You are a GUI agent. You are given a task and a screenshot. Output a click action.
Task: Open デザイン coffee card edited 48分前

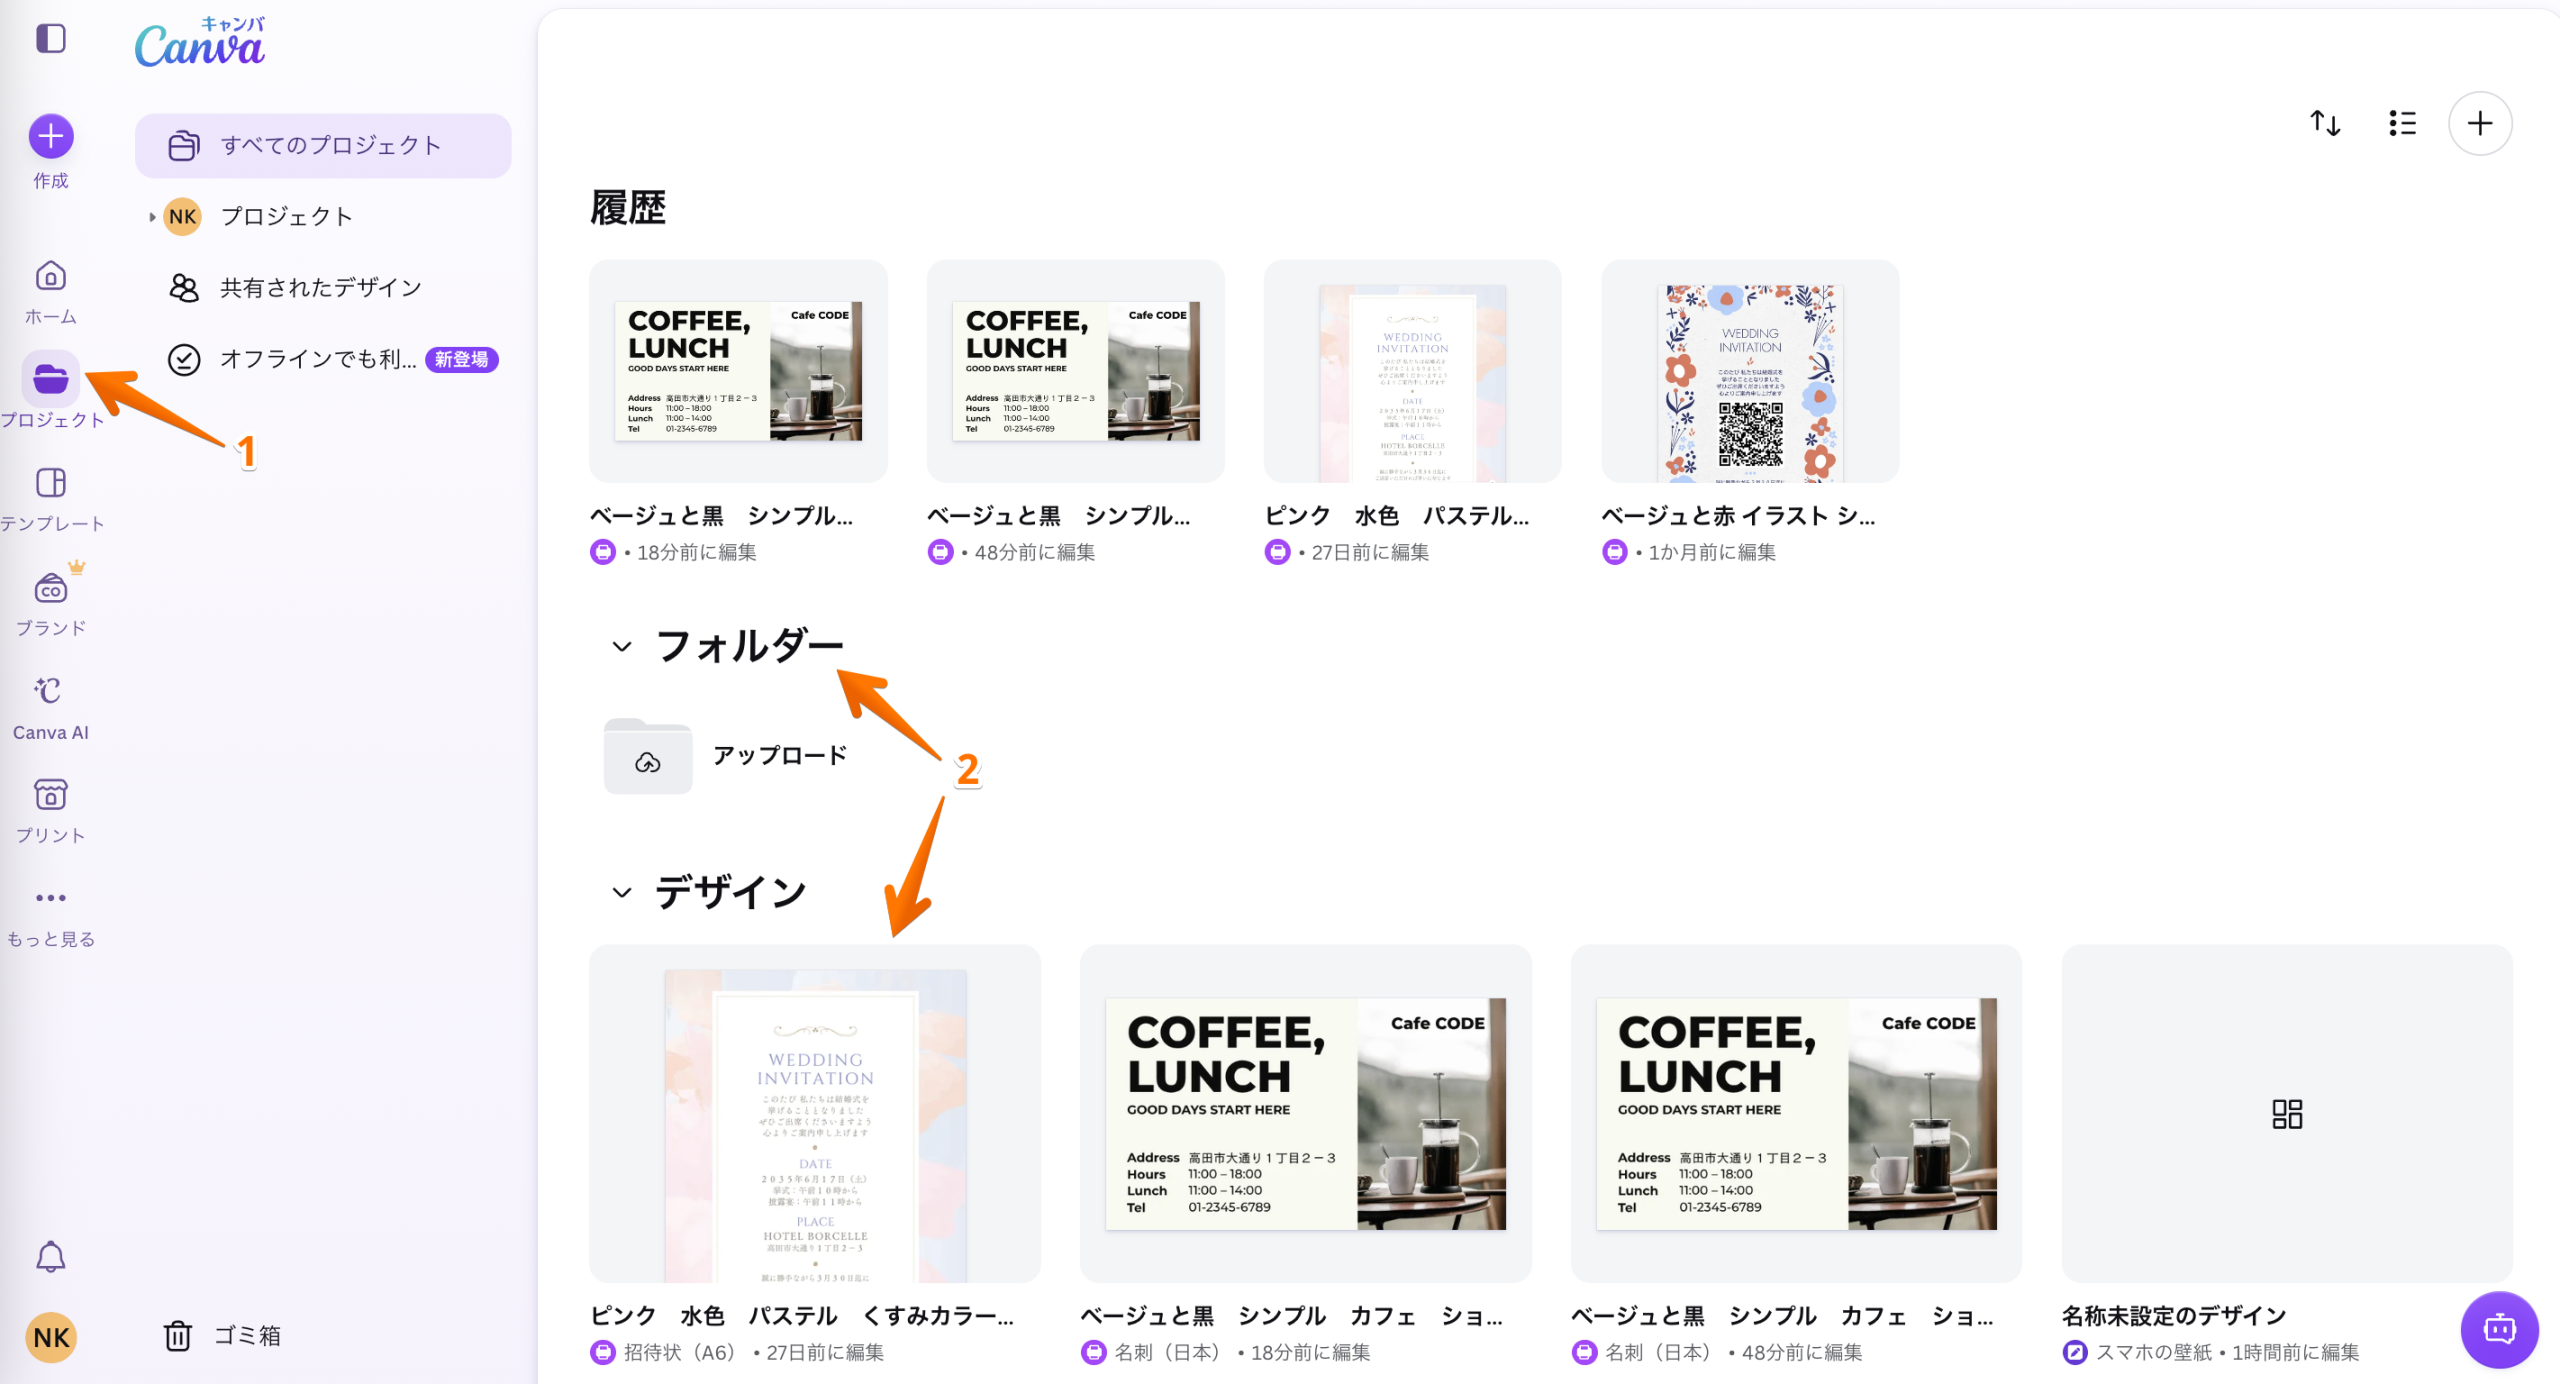(1797, 1113)
